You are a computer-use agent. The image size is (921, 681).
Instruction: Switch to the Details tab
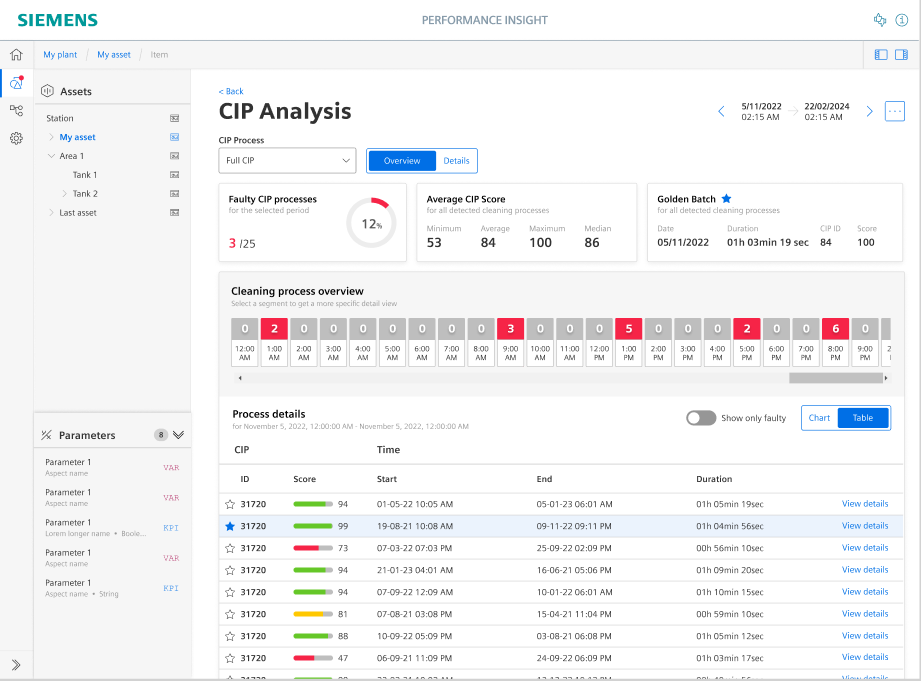tap(456, 160)
